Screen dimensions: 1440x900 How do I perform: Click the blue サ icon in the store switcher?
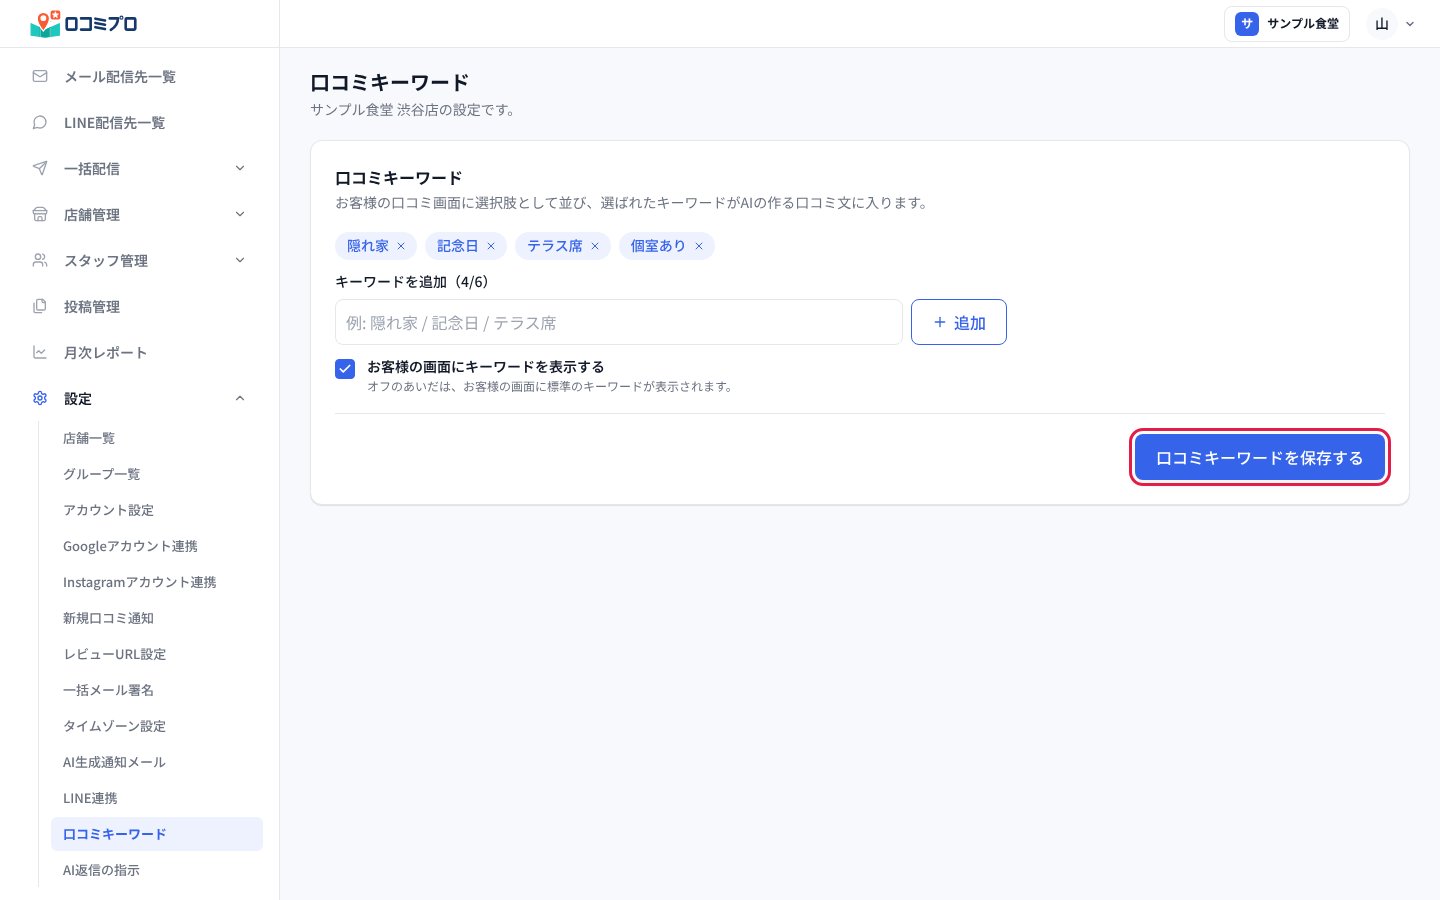tap(1247, 24)
